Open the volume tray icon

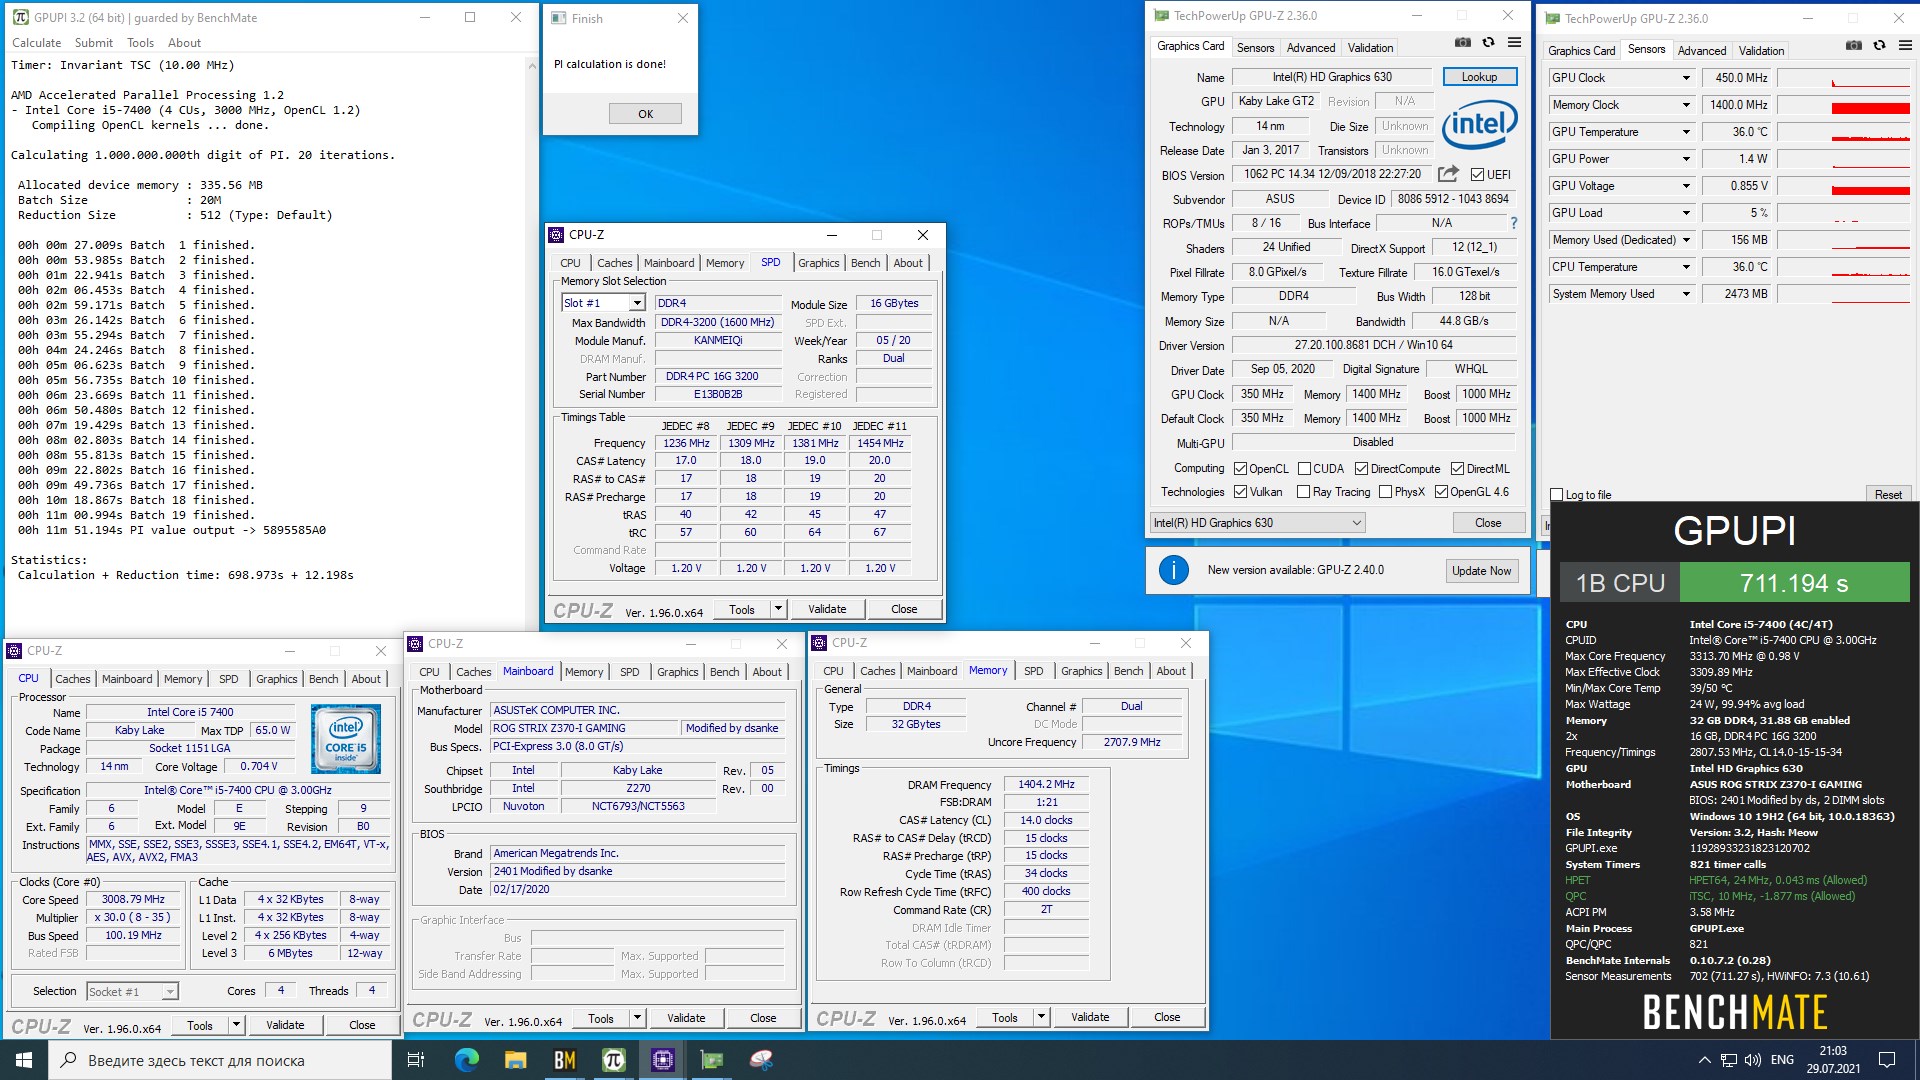pos(1752,1060)
